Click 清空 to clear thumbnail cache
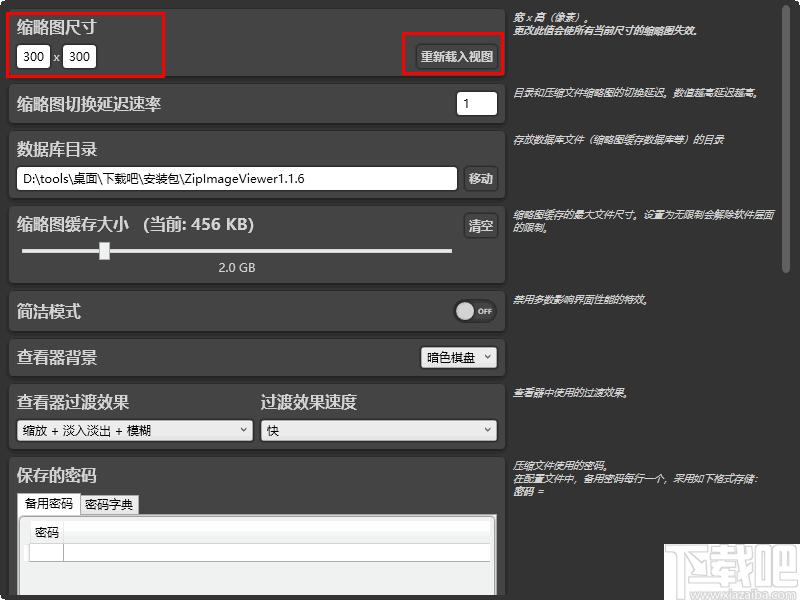The width and height of the screenshot is (800, 600). (481, 226)
